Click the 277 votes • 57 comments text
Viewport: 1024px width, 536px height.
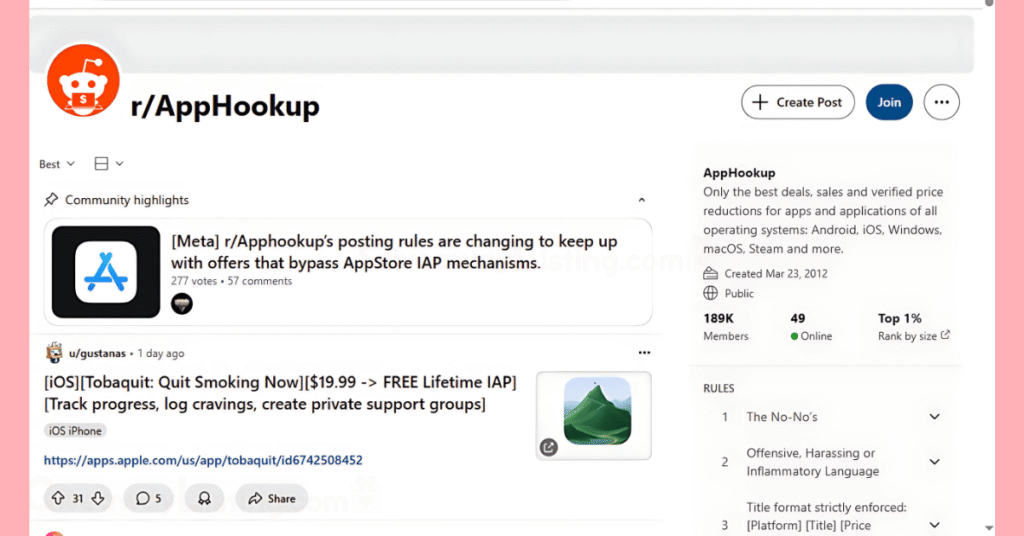[x=231, y=281]
